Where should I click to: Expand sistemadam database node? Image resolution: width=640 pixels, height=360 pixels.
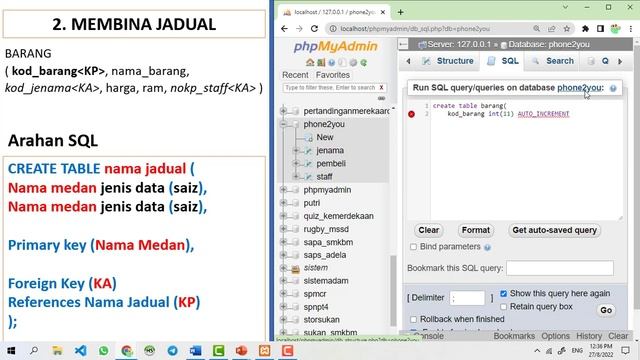pyautogui.click(x=283, y=280)
